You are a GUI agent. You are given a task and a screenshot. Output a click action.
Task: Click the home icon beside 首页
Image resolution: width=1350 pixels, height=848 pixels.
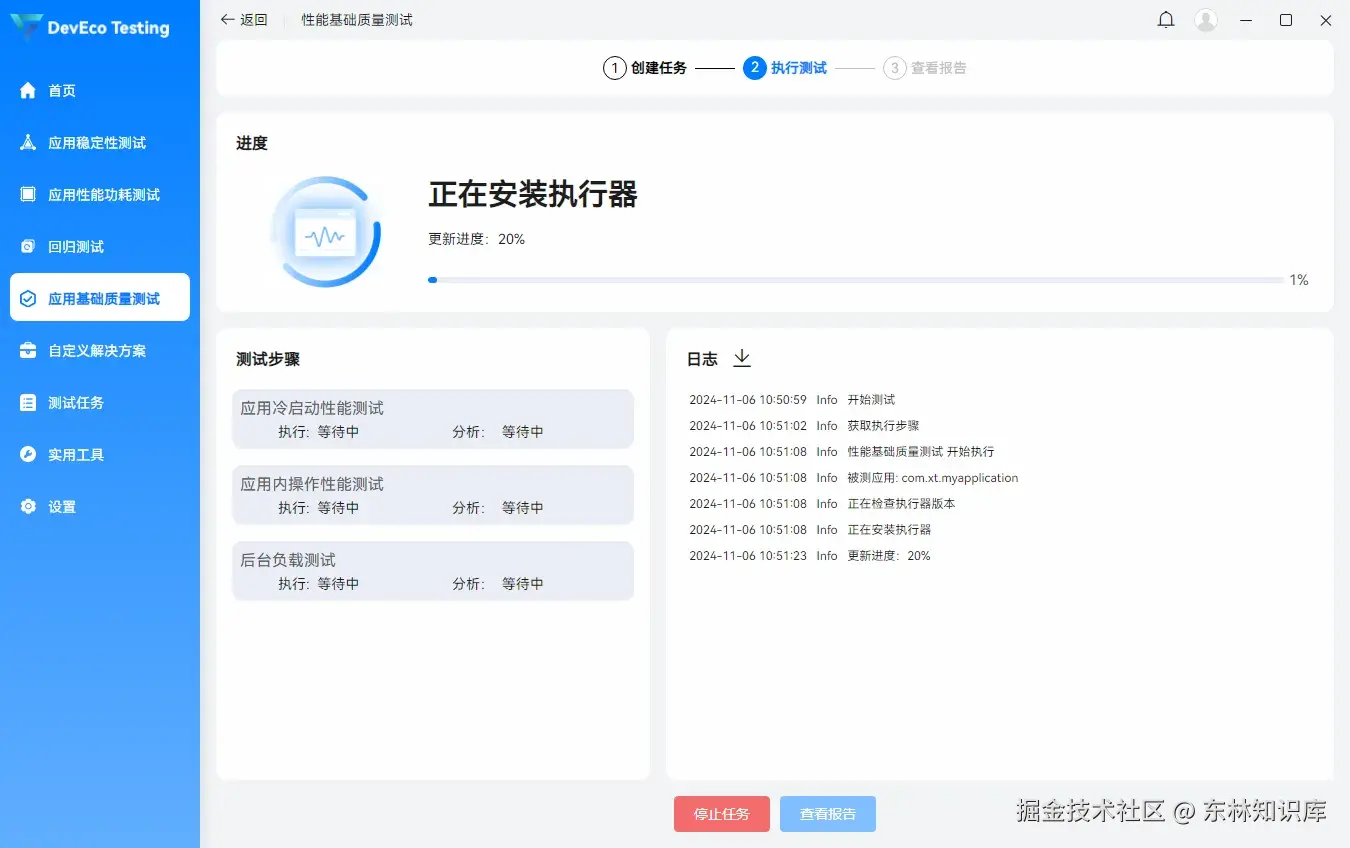(28, 91)
